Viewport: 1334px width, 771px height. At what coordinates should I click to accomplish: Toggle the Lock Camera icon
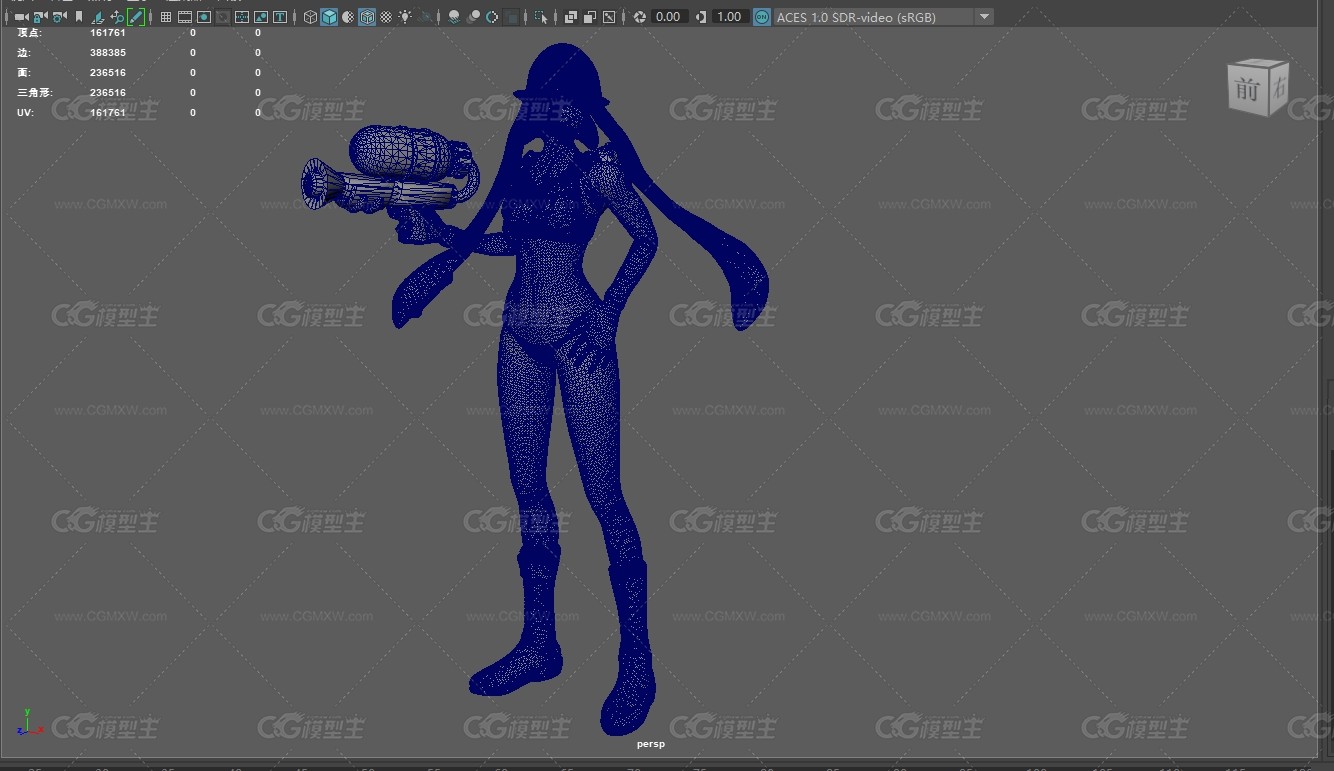(40, 17)
